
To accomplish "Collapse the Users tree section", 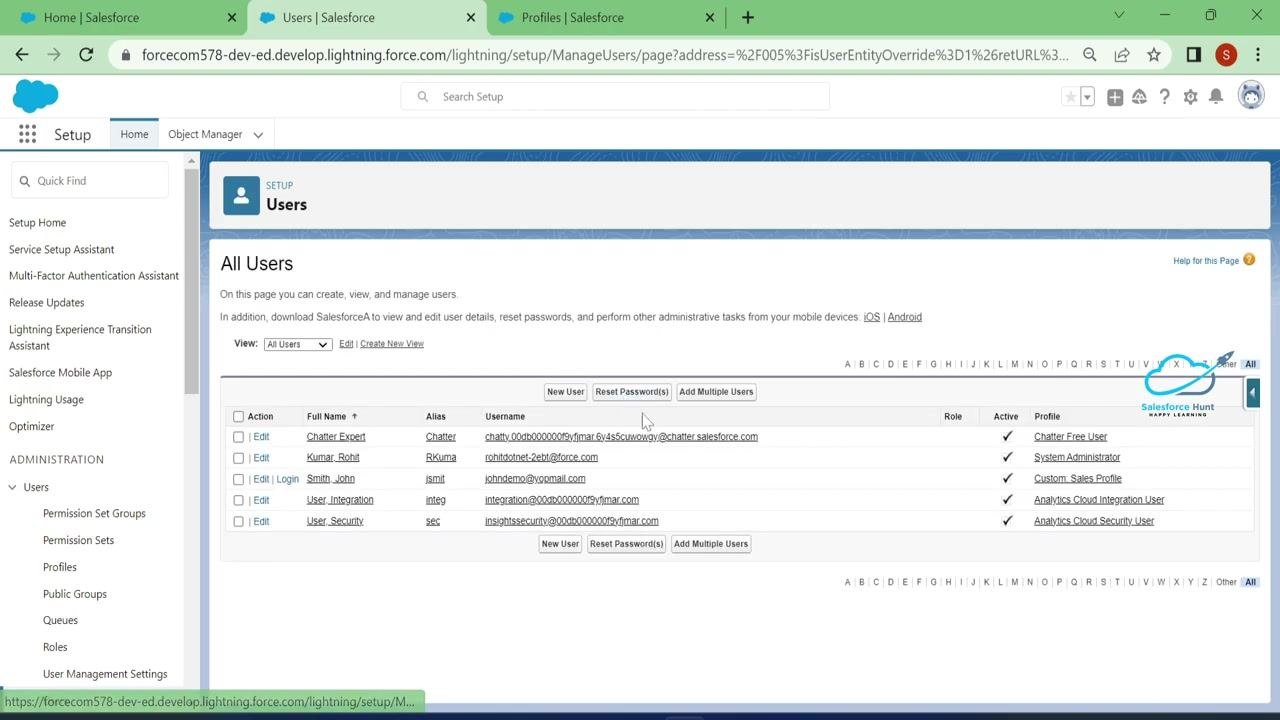I will (13, 487).
